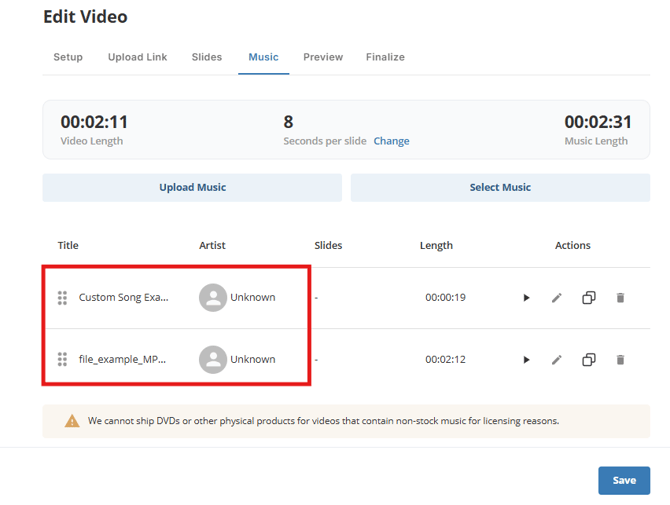Grab the drag handle of Custom Song
The image size is (670, 505).
62,298
